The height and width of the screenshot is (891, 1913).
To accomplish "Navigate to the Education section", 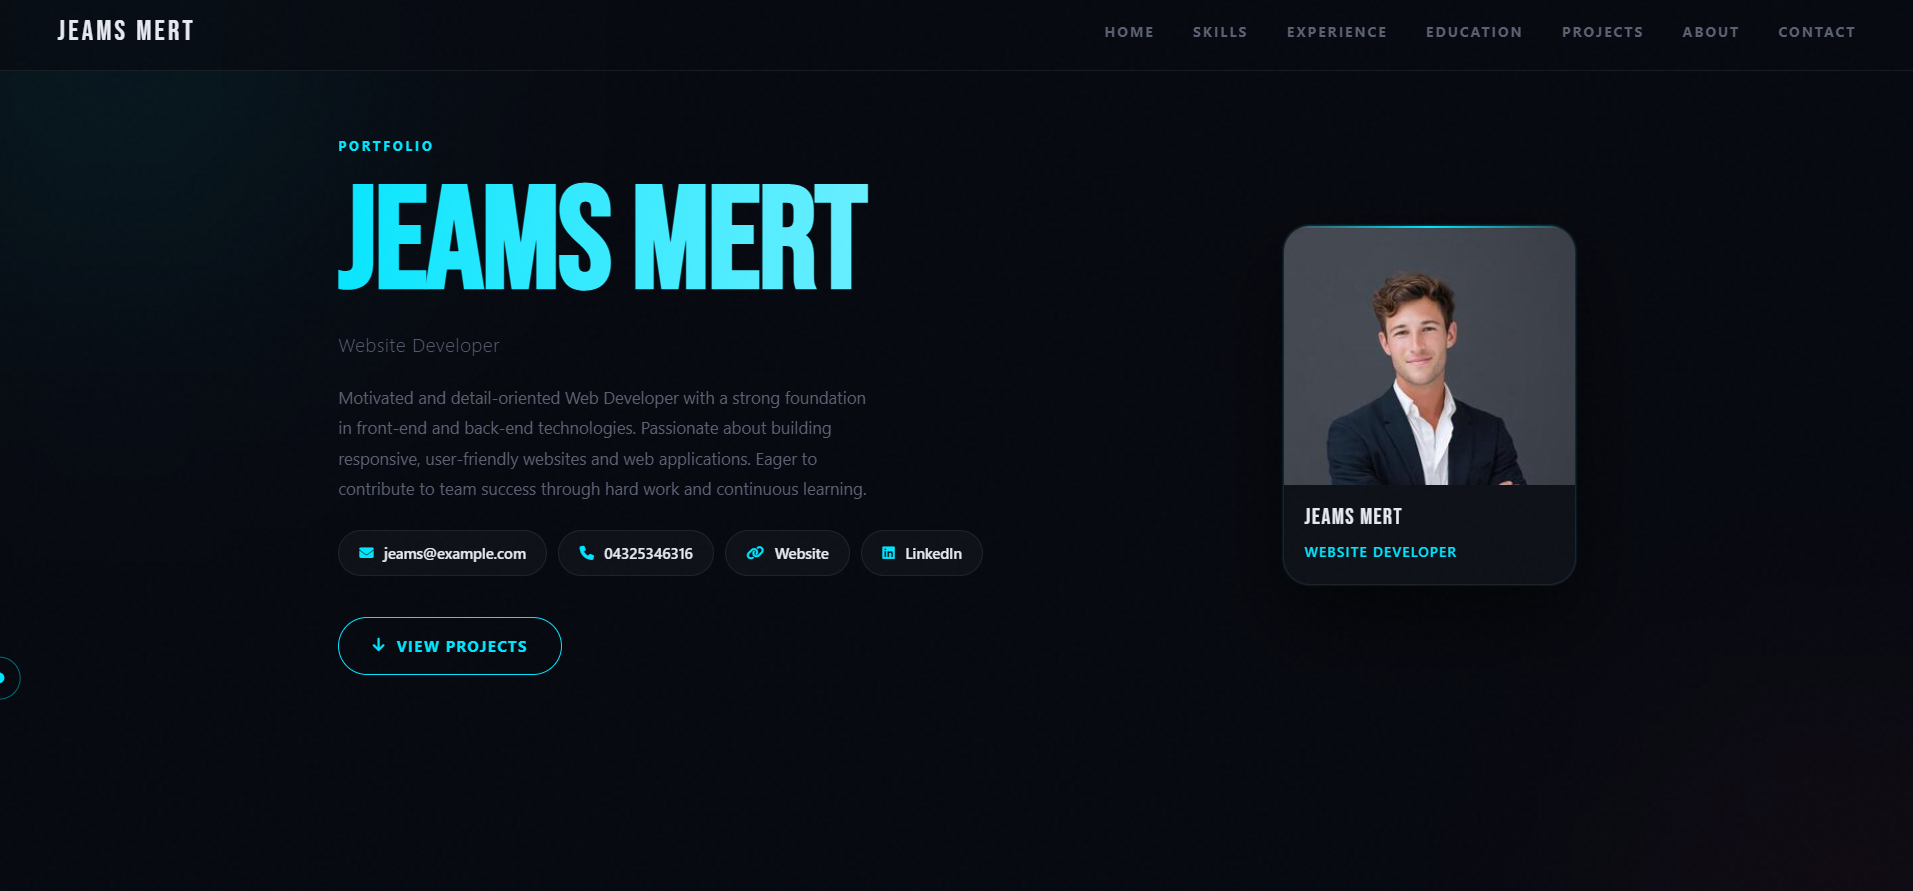I will 1474,32.
